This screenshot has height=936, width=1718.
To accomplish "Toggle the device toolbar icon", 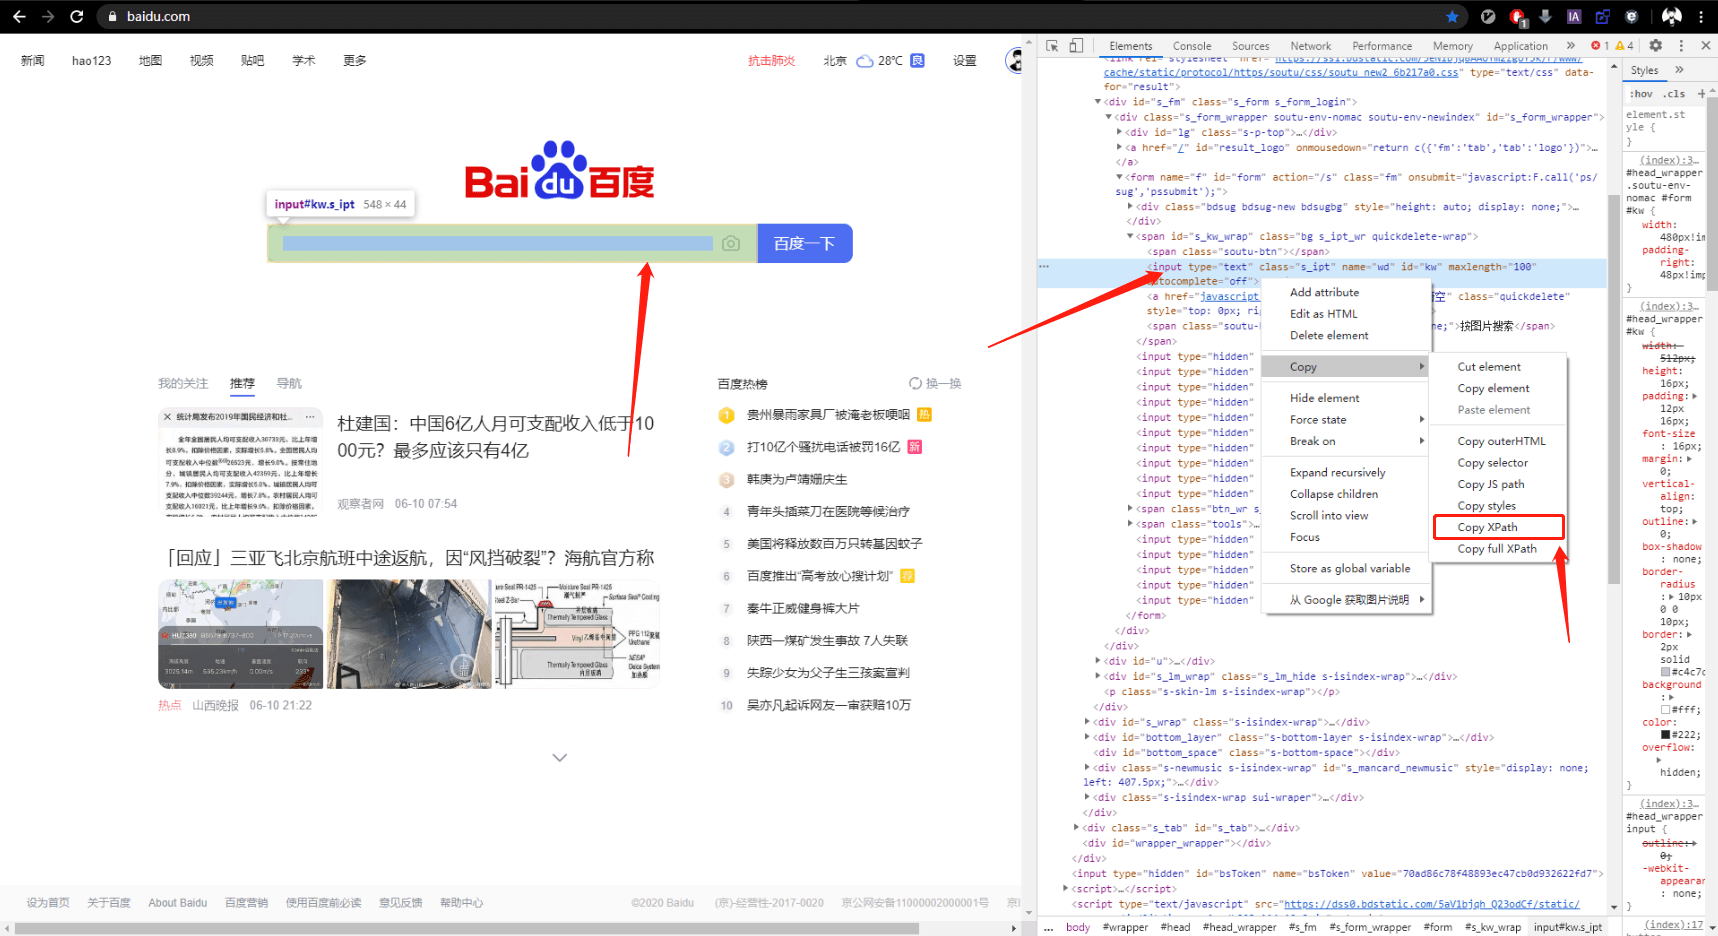I will 1076,45.
